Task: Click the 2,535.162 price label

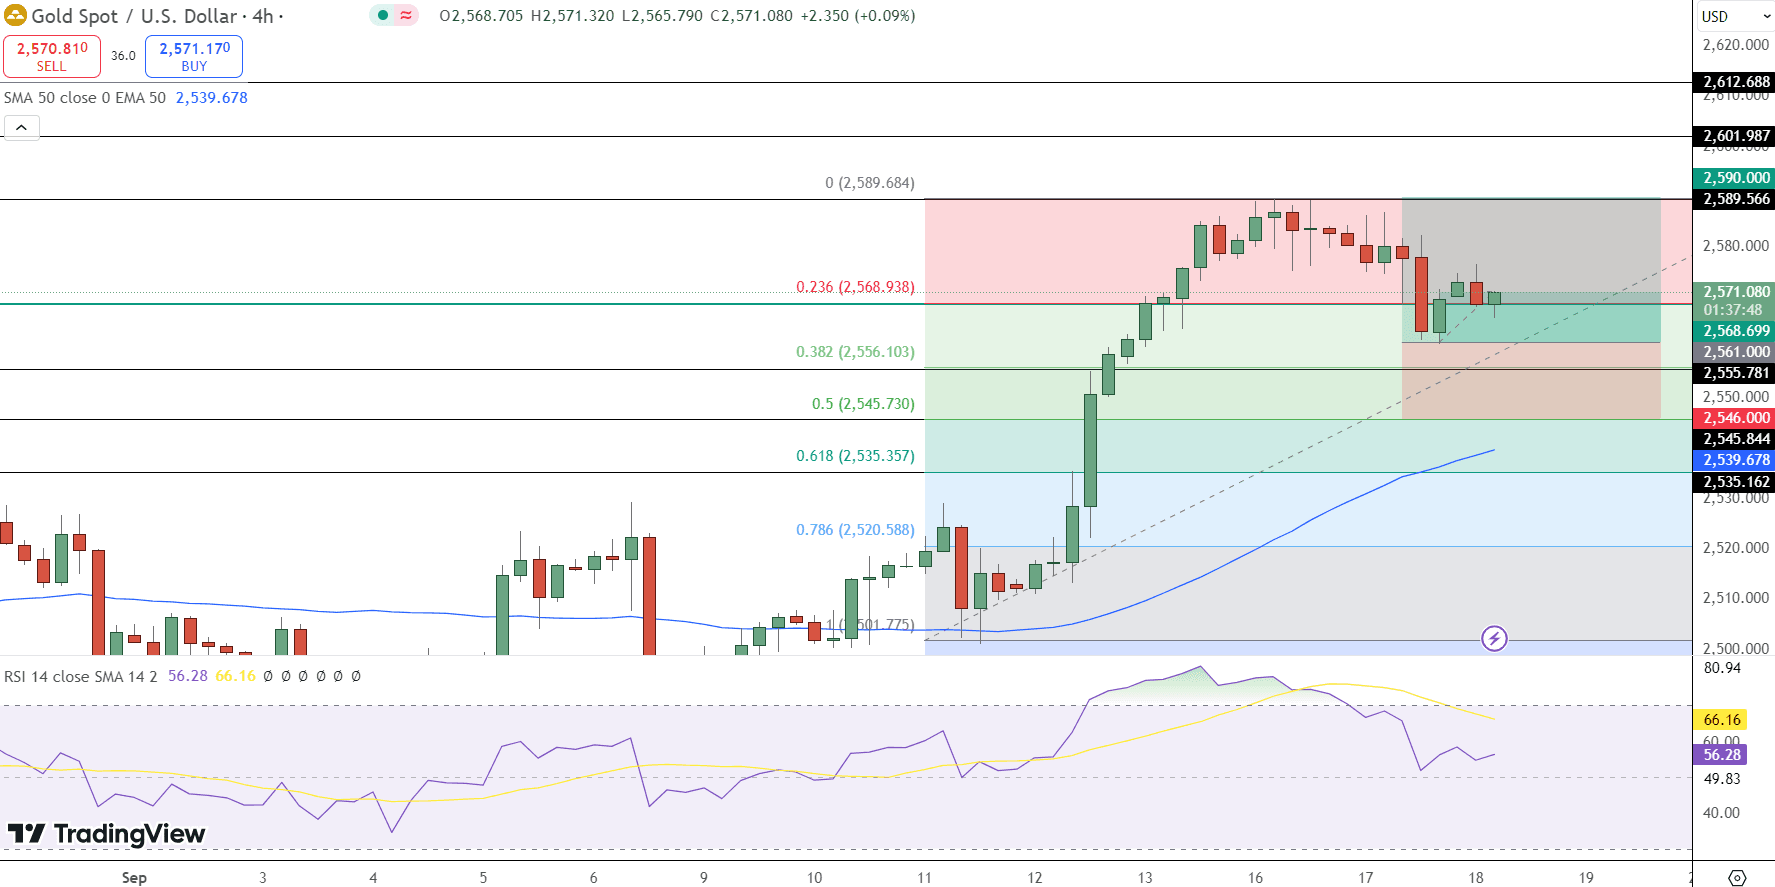Action: (1734, 482)
